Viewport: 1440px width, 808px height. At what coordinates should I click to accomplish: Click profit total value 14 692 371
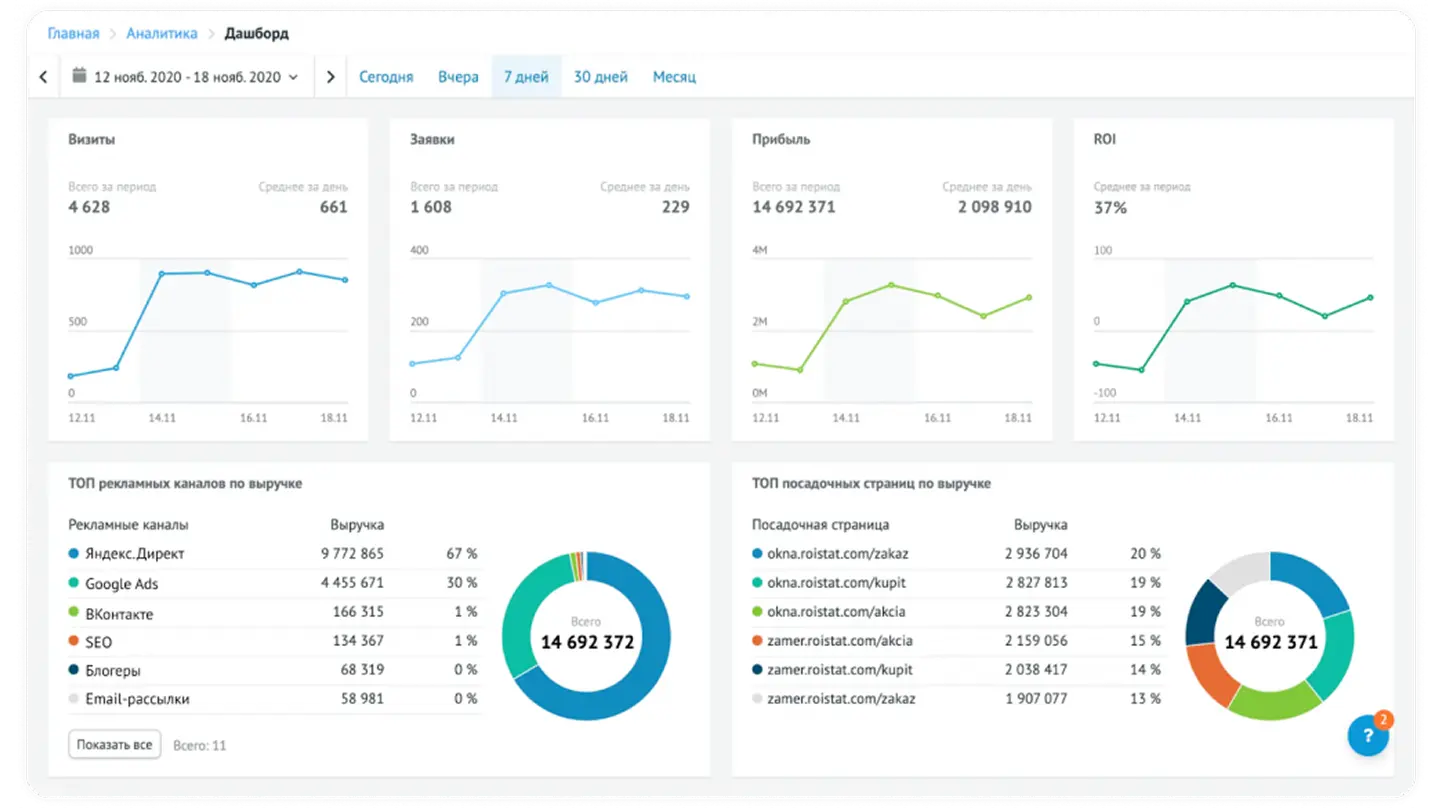pos(794,207)
